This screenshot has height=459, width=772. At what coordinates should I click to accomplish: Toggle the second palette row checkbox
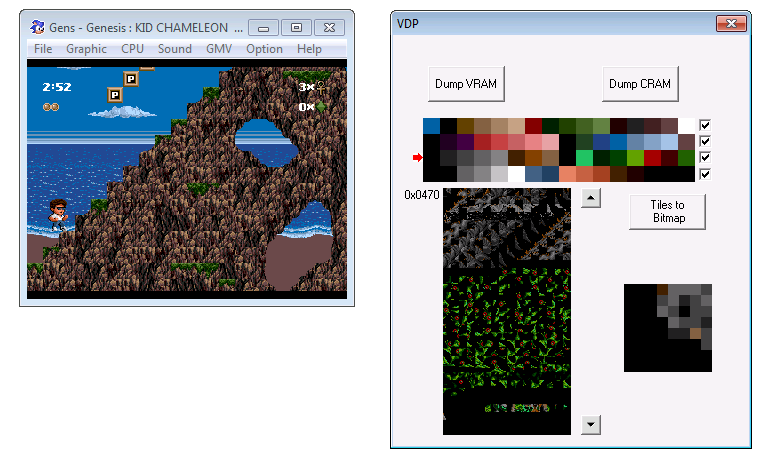point(705,141)
